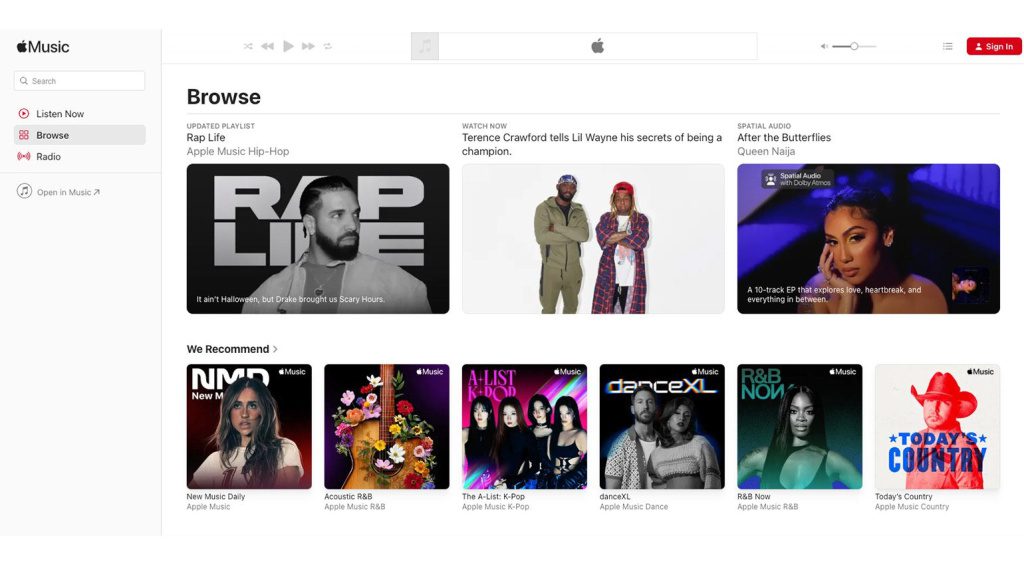Toggle shuffle playback
Viewport: 1024px width, 565px height.
click(x=248, y=46)
